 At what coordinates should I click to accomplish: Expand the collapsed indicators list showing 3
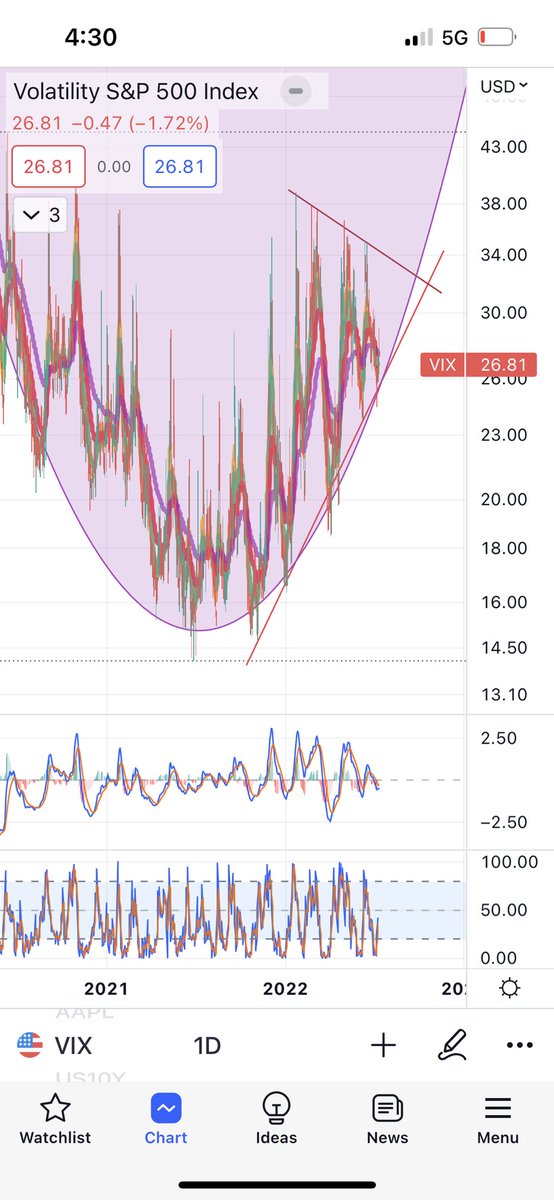coord(41,215)
